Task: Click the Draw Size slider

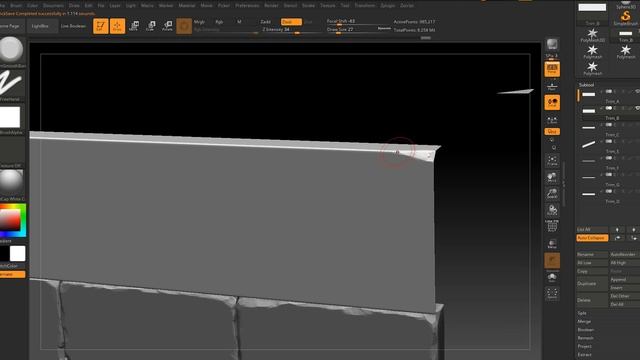Action: point(358,30)
